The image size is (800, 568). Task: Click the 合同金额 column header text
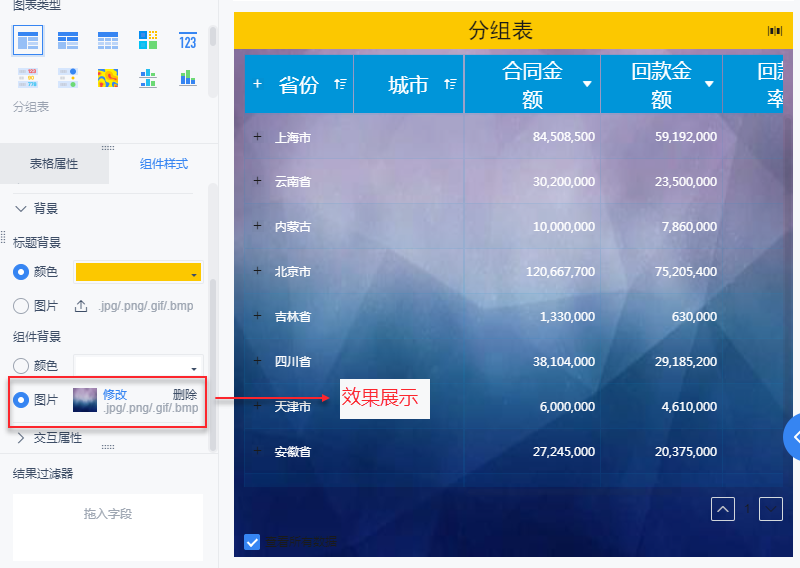point(532,84)
